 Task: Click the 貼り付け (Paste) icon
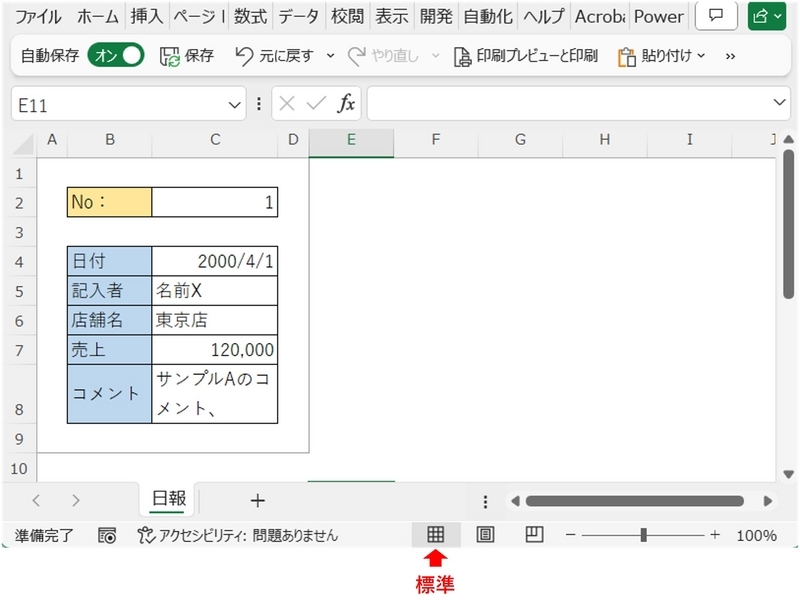click(629, 56)
